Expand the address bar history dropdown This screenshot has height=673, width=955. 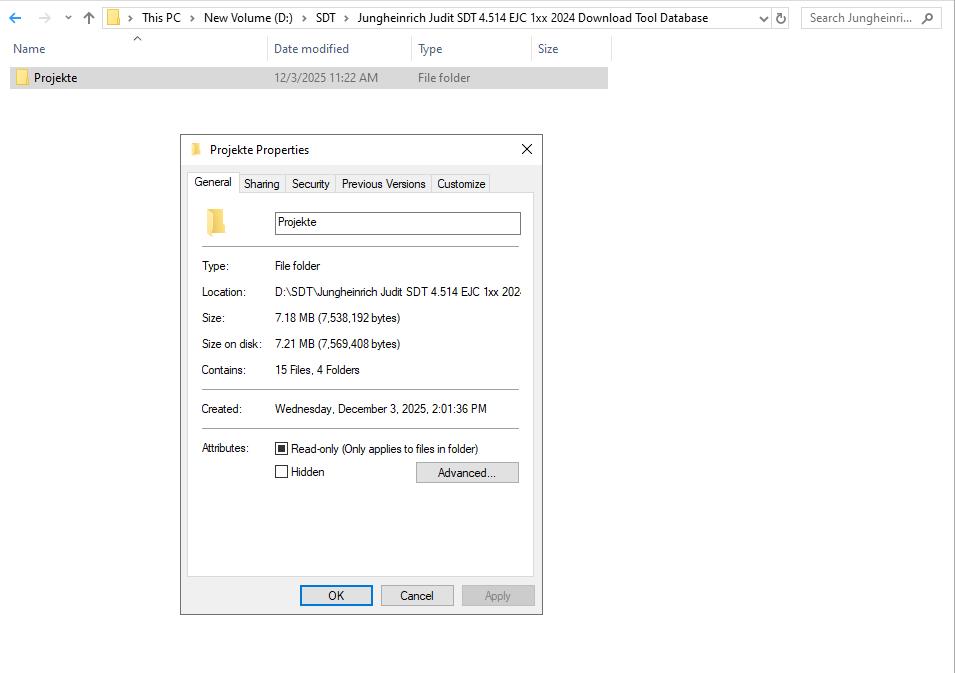763,19
